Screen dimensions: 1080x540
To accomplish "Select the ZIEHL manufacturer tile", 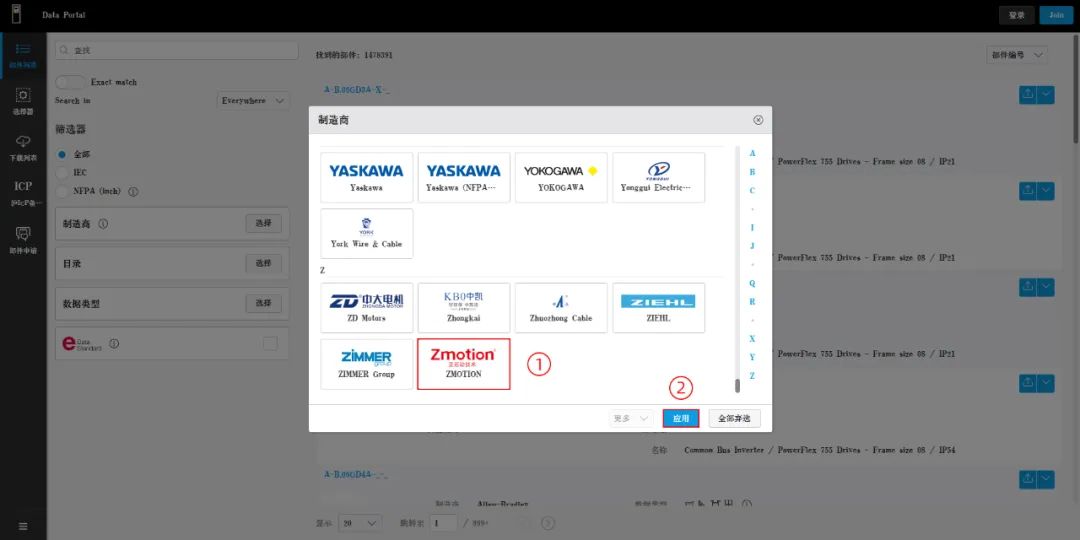I will click(658, 308).
